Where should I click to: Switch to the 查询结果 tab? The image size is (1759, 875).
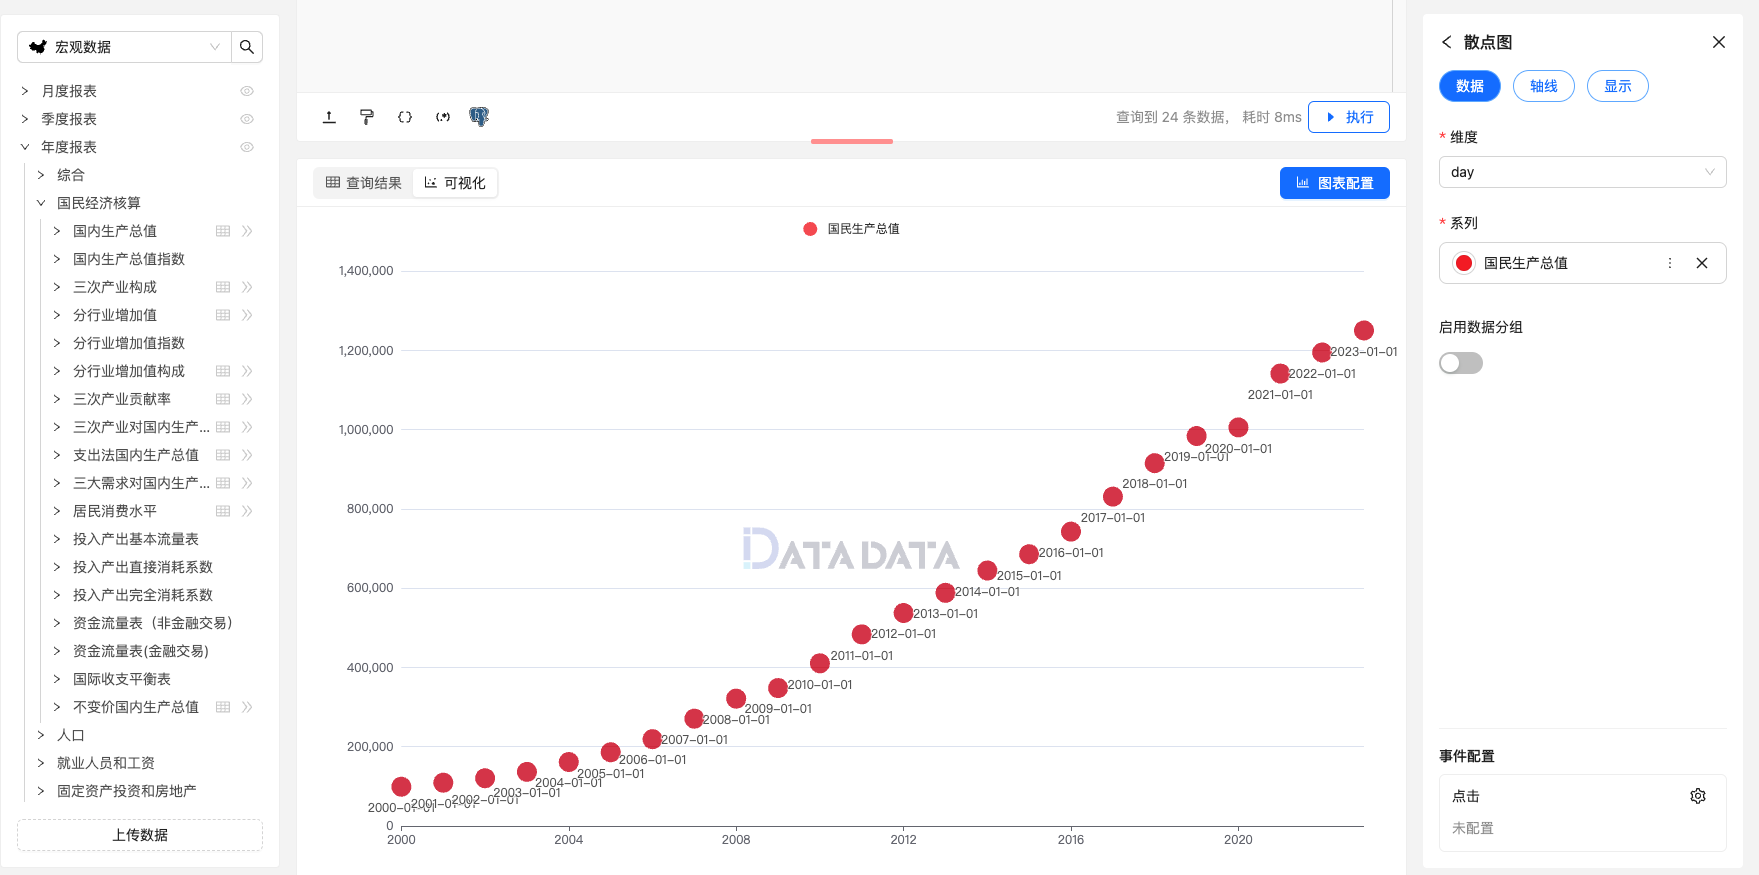click(x=364, y=183)
